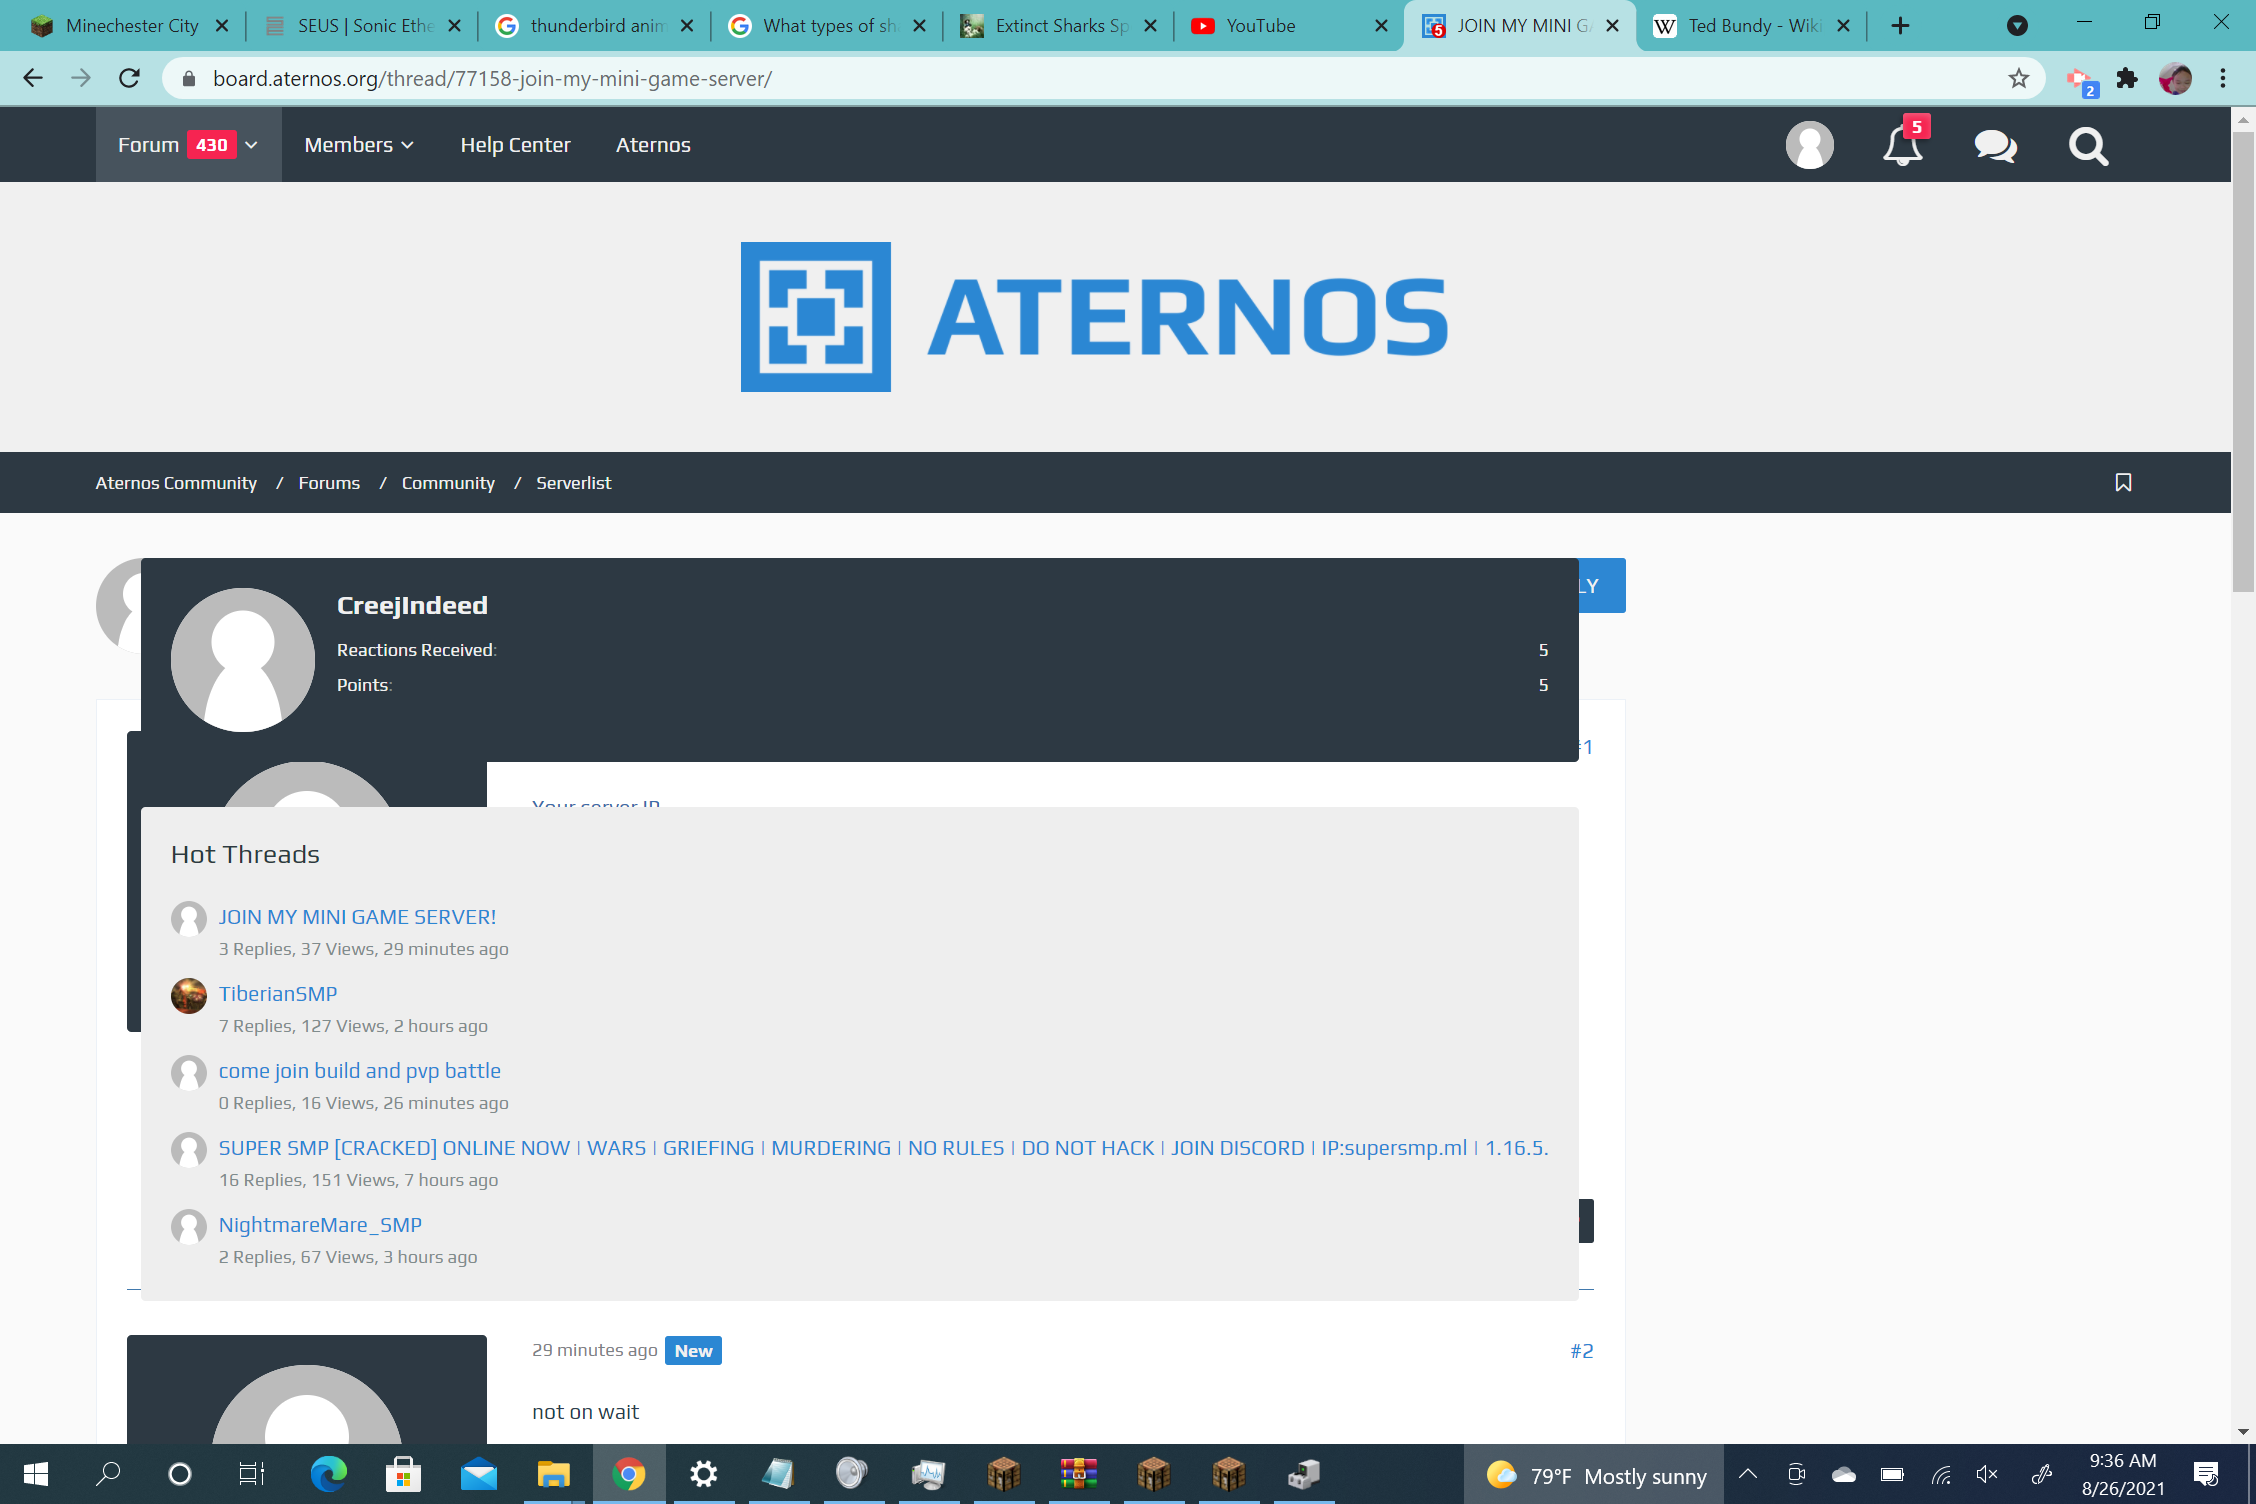Open Windows taskbar search
The width and height of the screenshot is (2256, 1504).
108,1474
